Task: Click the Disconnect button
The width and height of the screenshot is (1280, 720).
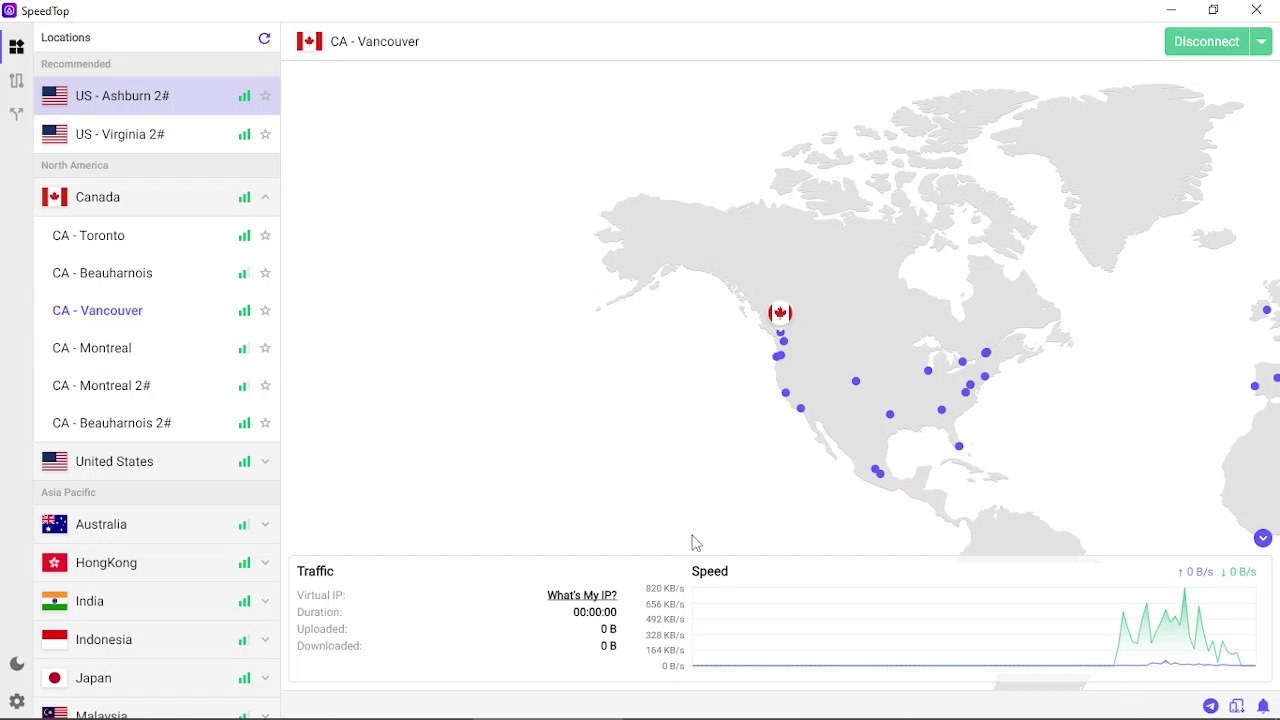Action: [x=1206, y=42]
